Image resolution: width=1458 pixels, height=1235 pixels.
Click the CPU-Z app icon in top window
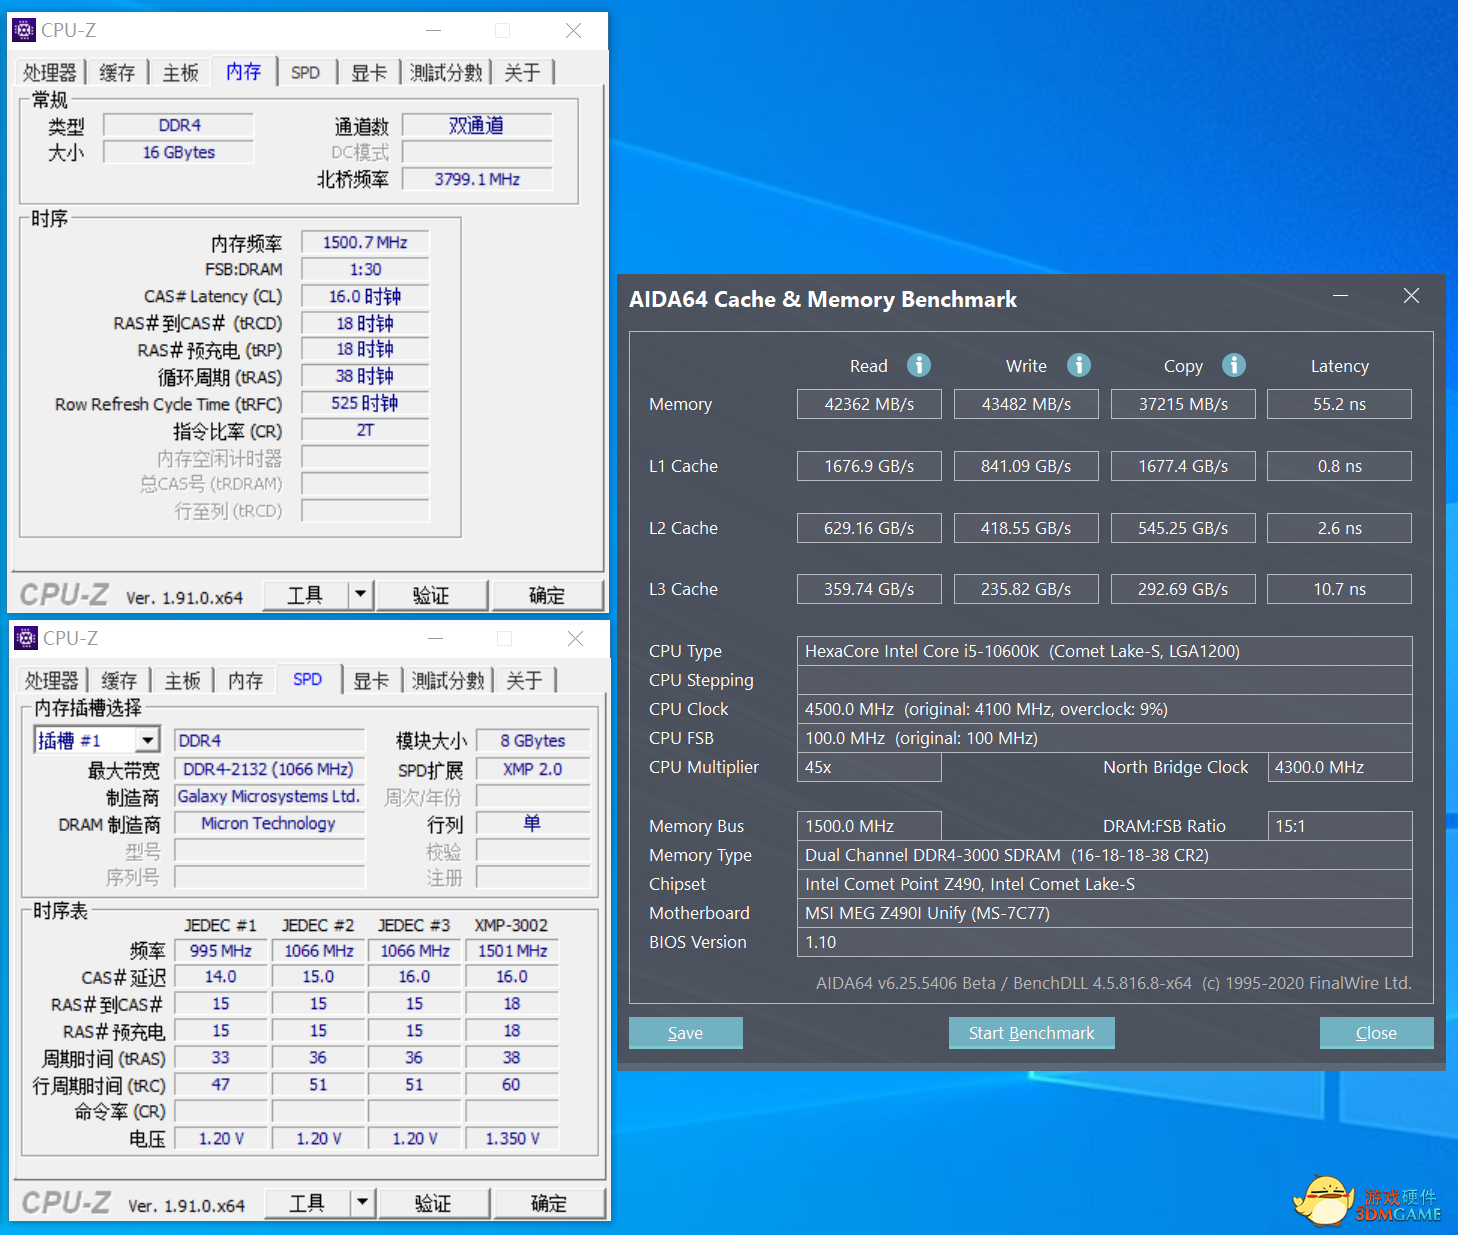[24, 30]
